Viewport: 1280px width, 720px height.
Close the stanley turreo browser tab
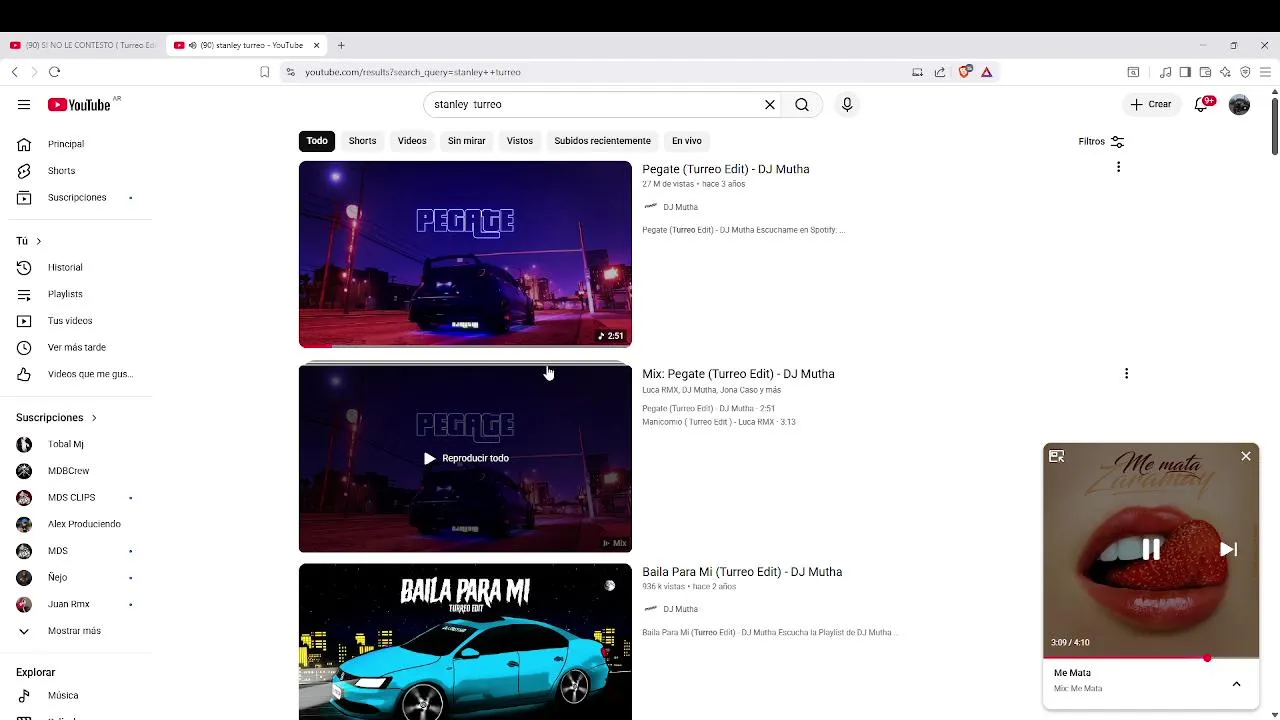tap(316, 45)
